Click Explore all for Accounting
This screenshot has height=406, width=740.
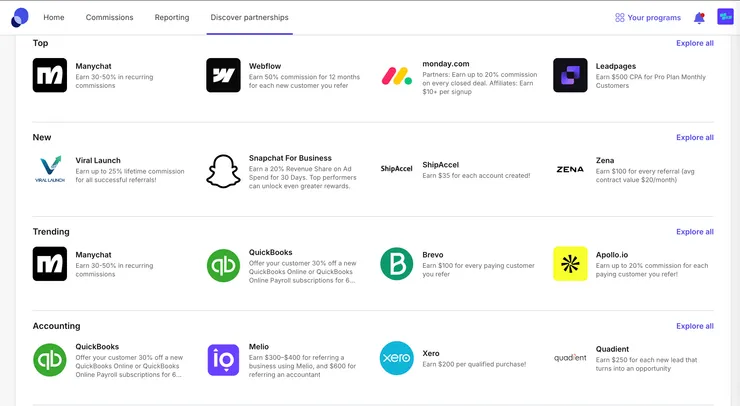tap(695, 326)
